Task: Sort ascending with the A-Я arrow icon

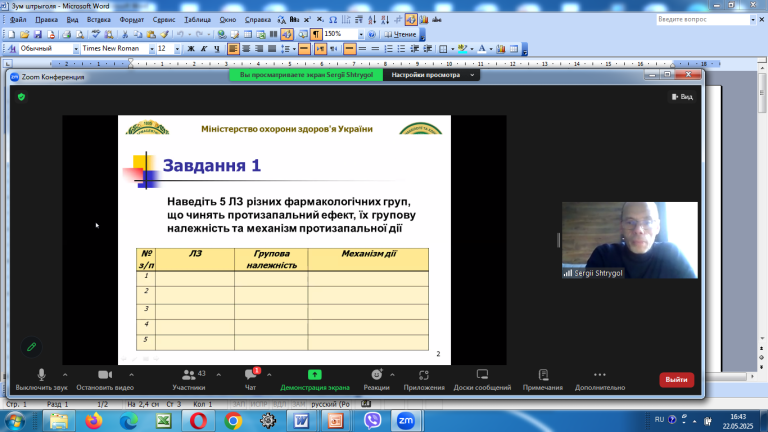Action: tap(372, 20)
